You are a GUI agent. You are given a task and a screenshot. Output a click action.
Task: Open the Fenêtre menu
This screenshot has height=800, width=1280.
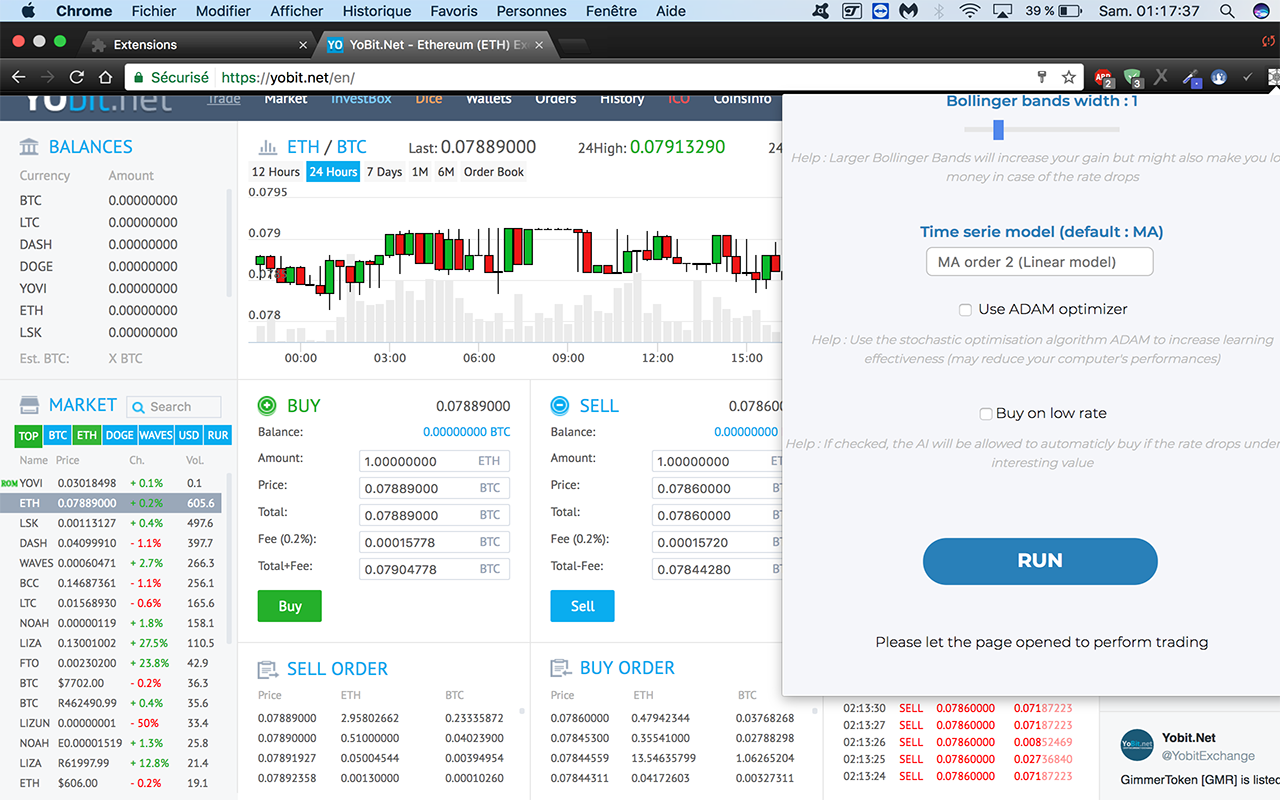[x=611, y=11]
